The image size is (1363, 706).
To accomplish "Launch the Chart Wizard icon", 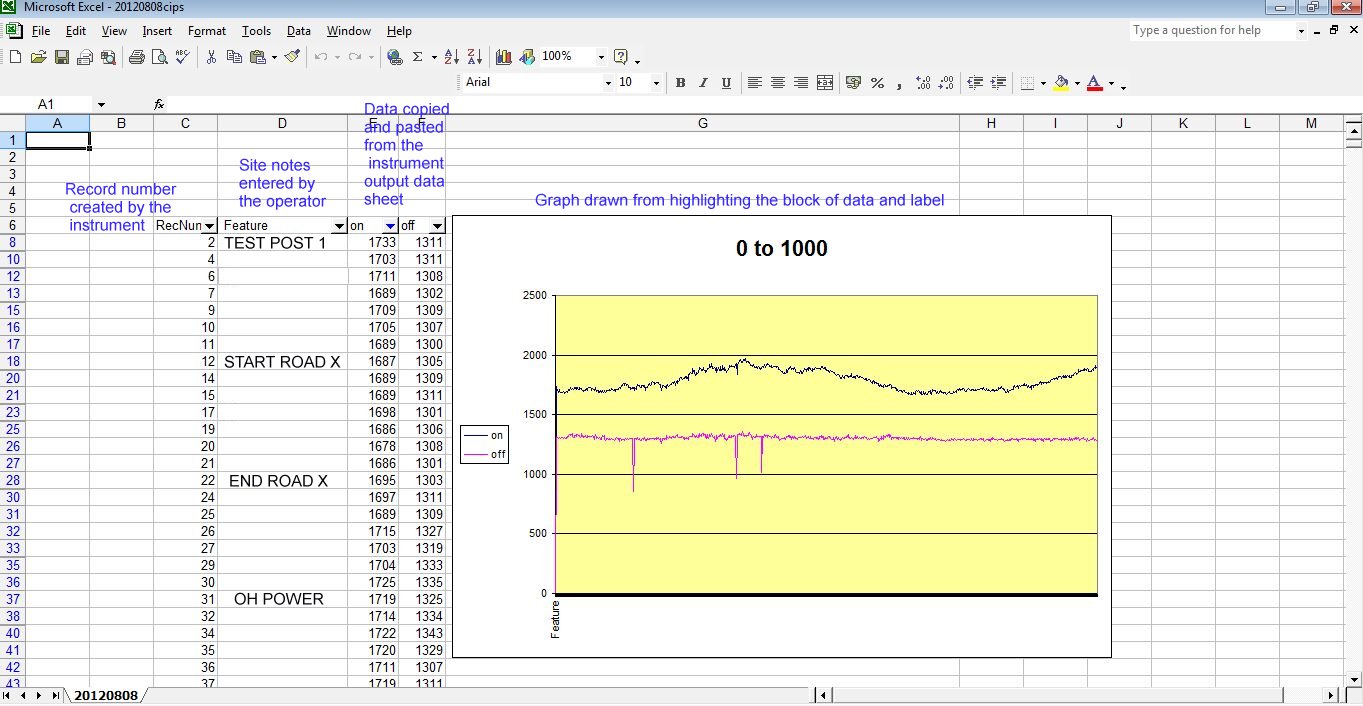I will pyautogui.click(x=503, y=57).
